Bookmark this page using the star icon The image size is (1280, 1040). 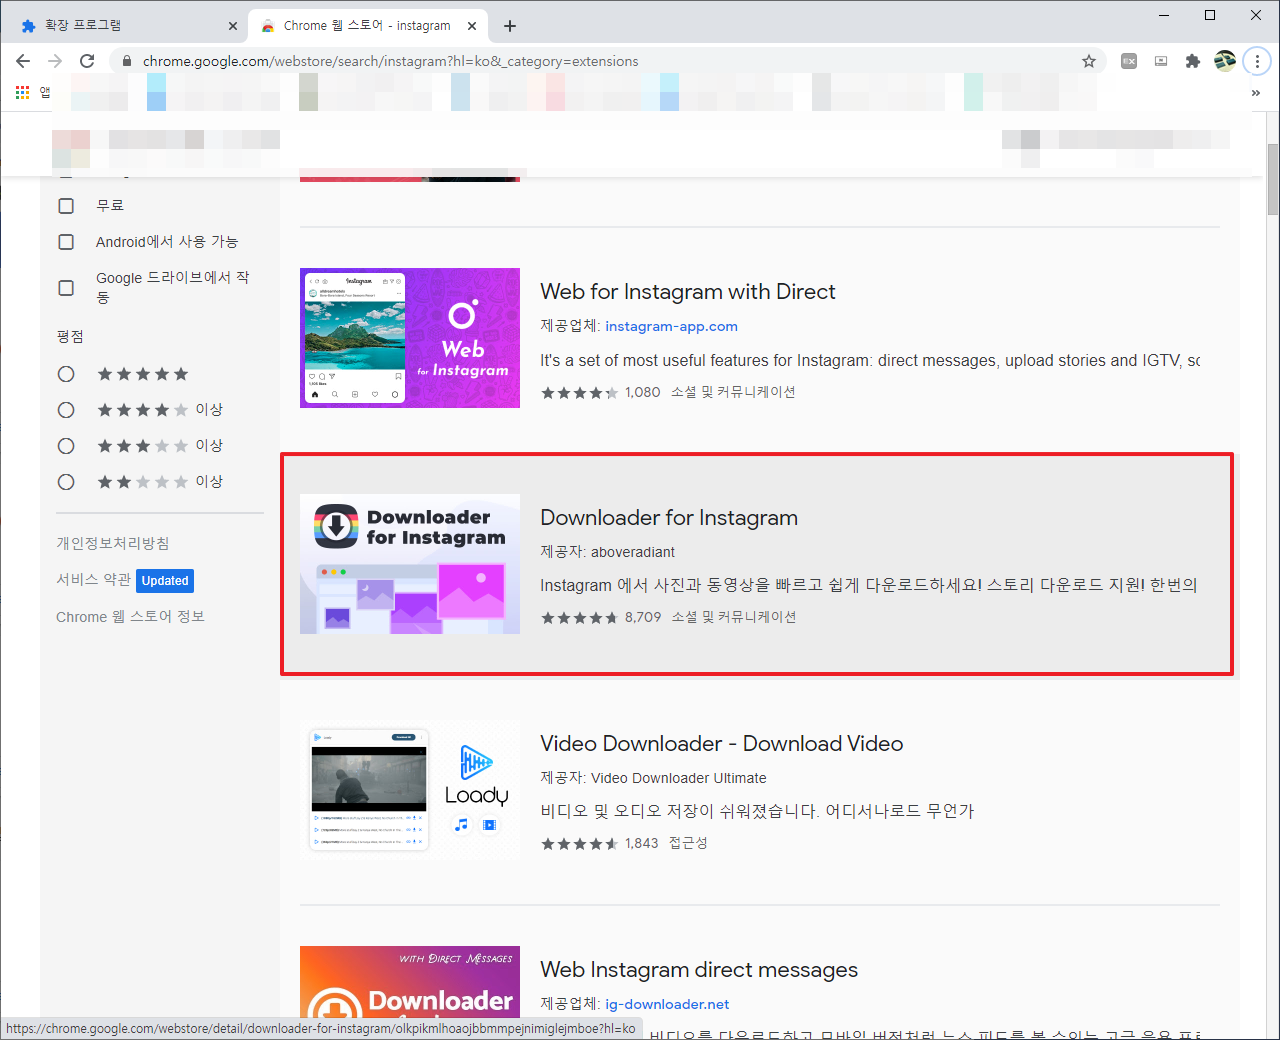pyautogui.click(x=1089, y=61)
